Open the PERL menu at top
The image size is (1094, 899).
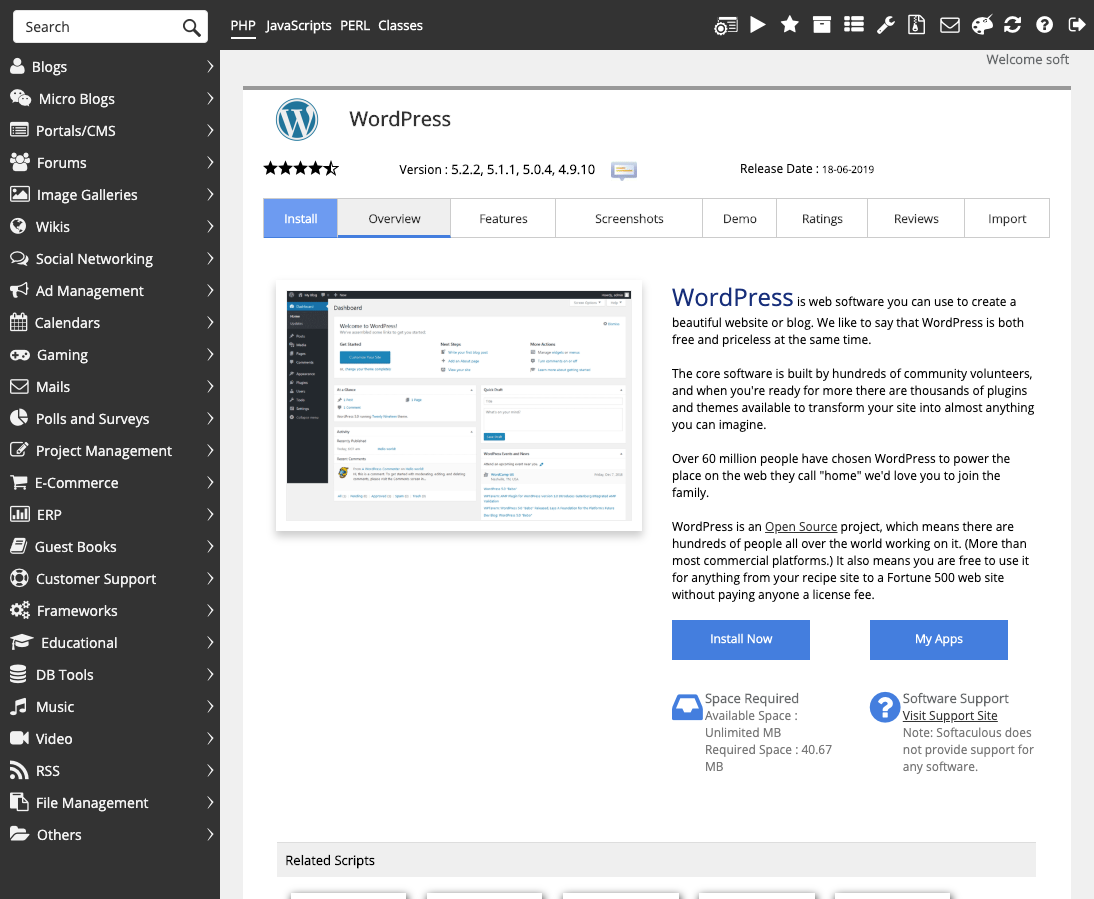[355, 26]
